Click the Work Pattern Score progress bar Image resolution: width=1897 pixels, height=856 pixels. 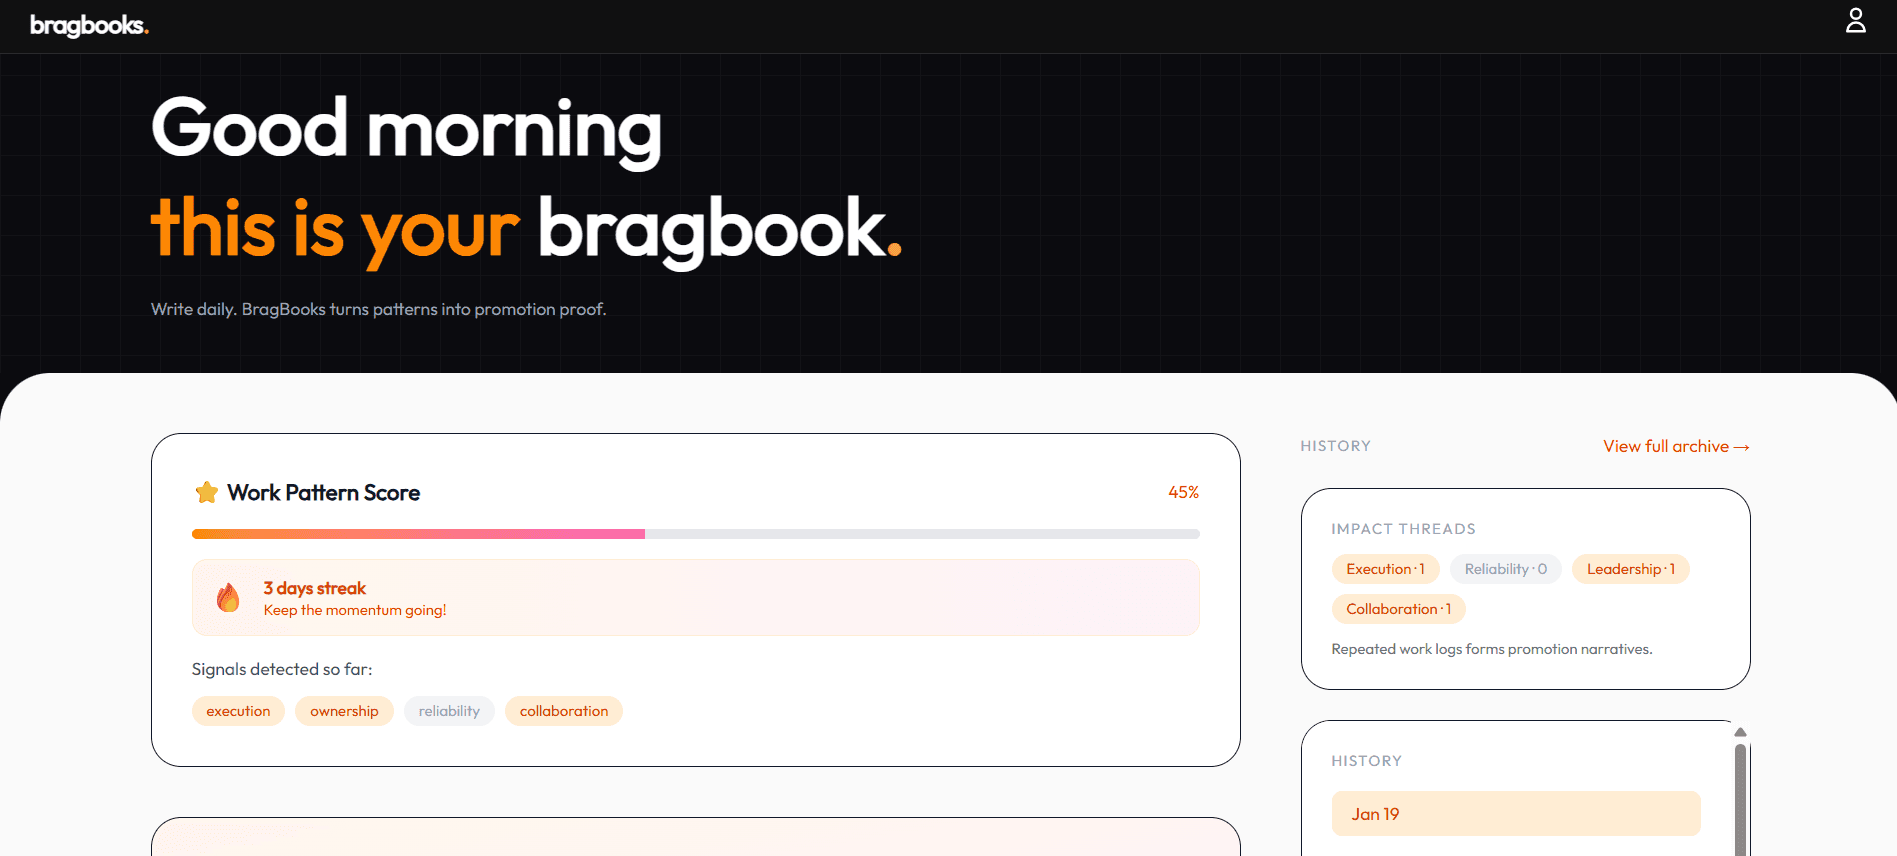(x=696, y=534)
